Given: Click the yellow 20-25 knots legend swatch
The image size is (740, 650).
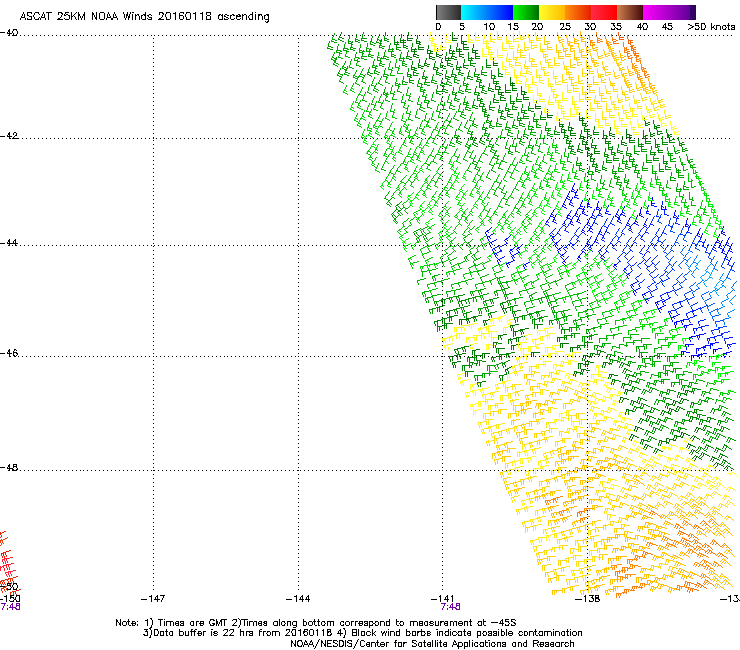Looking at the screenshot, I should coord(552,12).
